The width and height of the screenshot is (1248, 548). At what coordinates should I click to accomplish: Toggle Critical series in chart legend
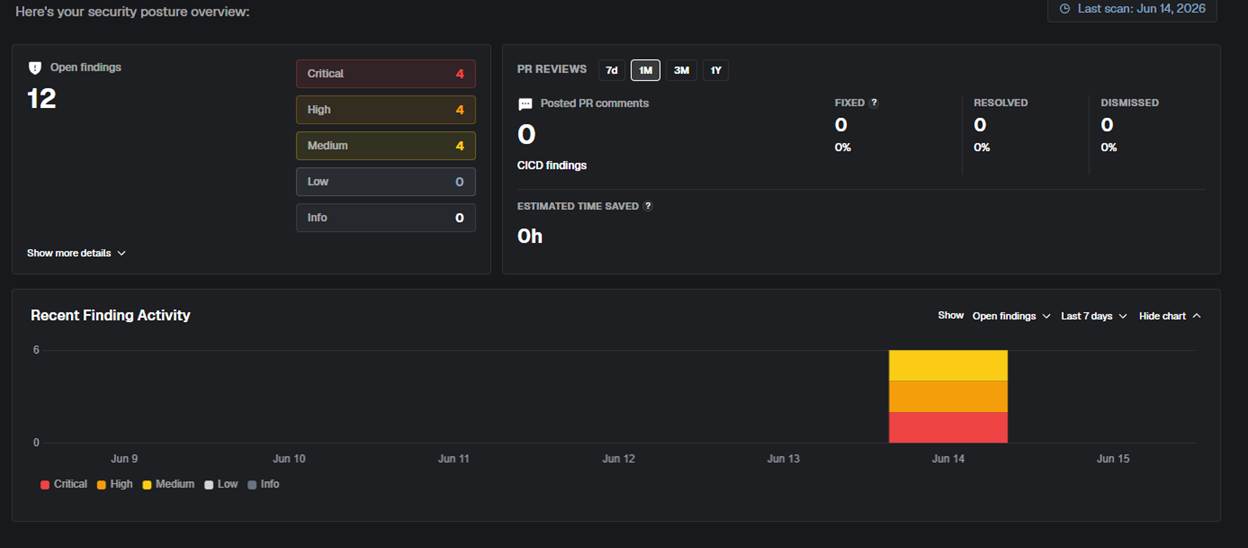coord(64,484)
